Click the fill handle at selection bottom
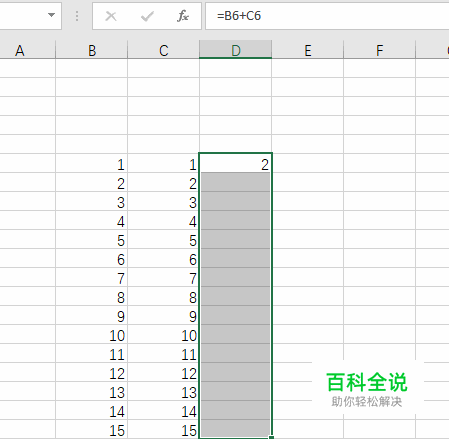The width and height of the screenshot is (449, 439). [271, 437]
